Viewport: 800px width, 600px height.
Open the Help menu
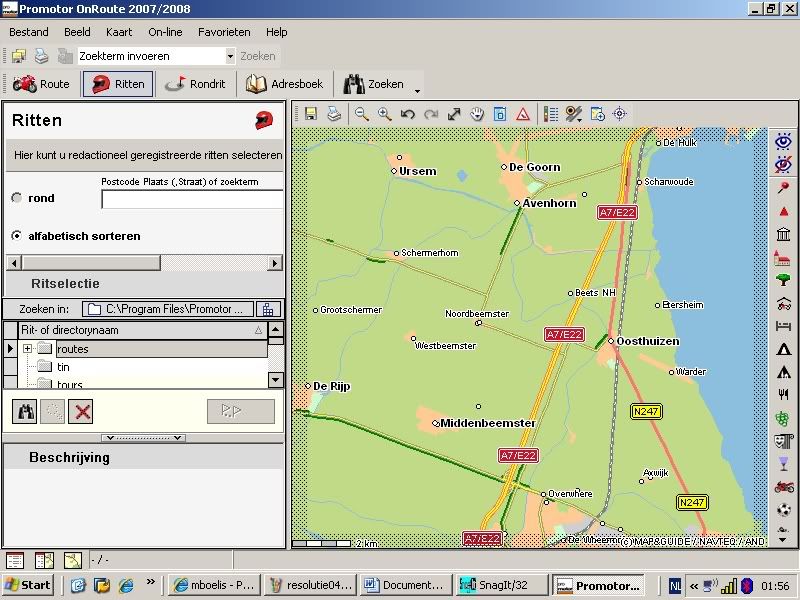point(277,32)
